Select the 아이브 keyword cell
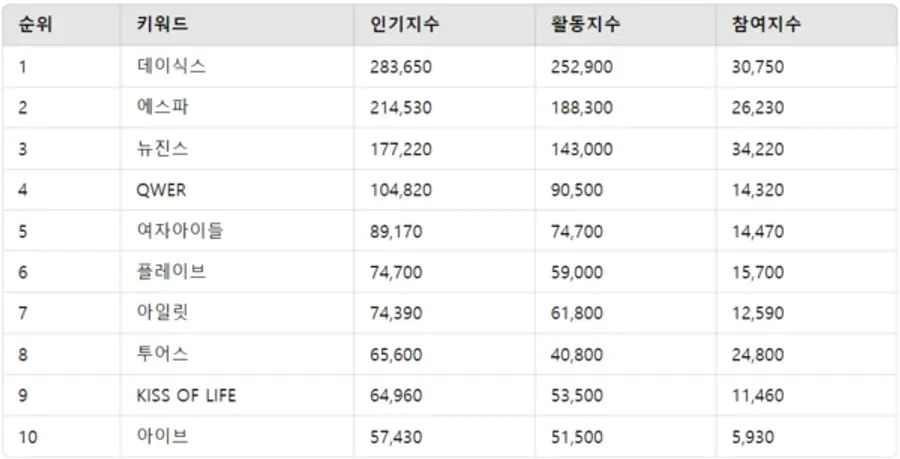The image size is (900, 459). pos(162,436)
